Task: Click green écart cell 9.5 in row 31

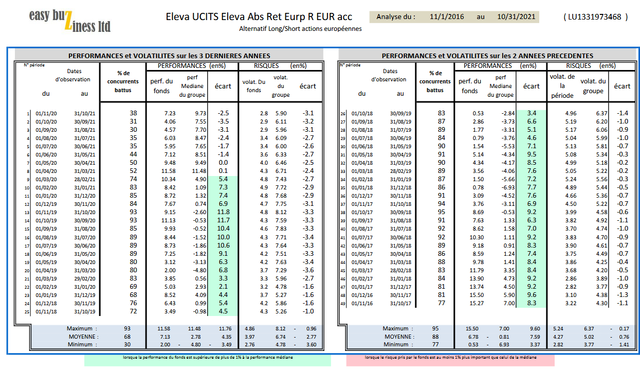Action: pos(531,155)
